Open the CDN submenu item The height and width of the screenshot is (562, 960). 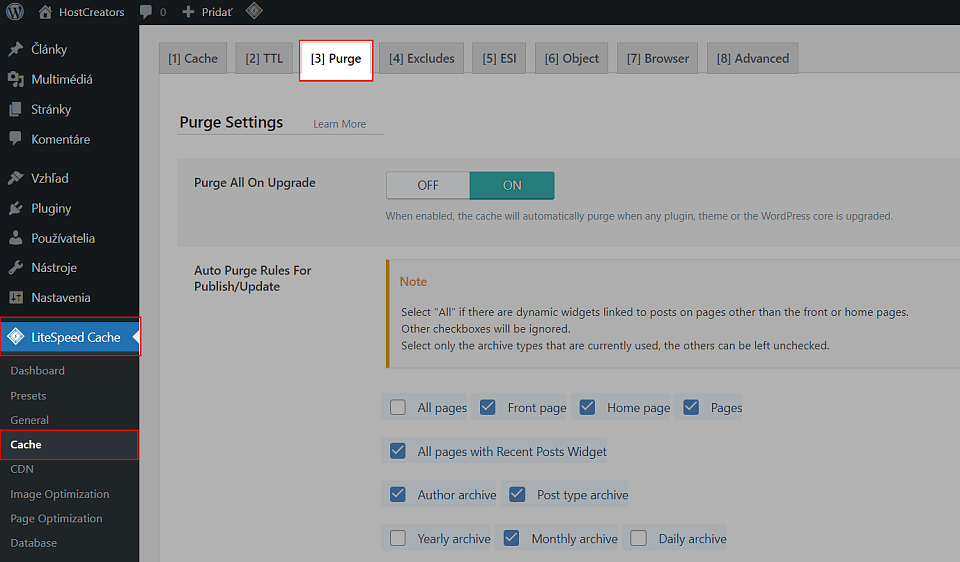point(22,469)
